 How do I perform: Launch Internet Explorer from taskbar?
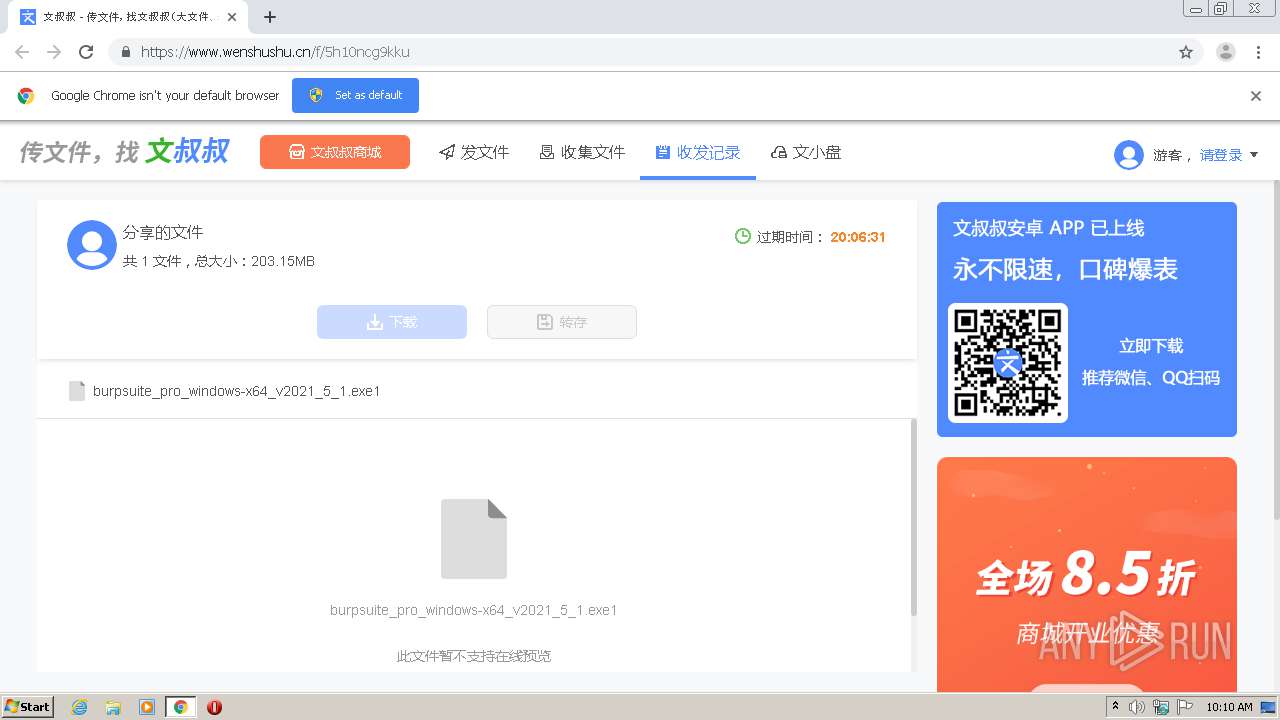pyautogui.click(x=80, y=707)
